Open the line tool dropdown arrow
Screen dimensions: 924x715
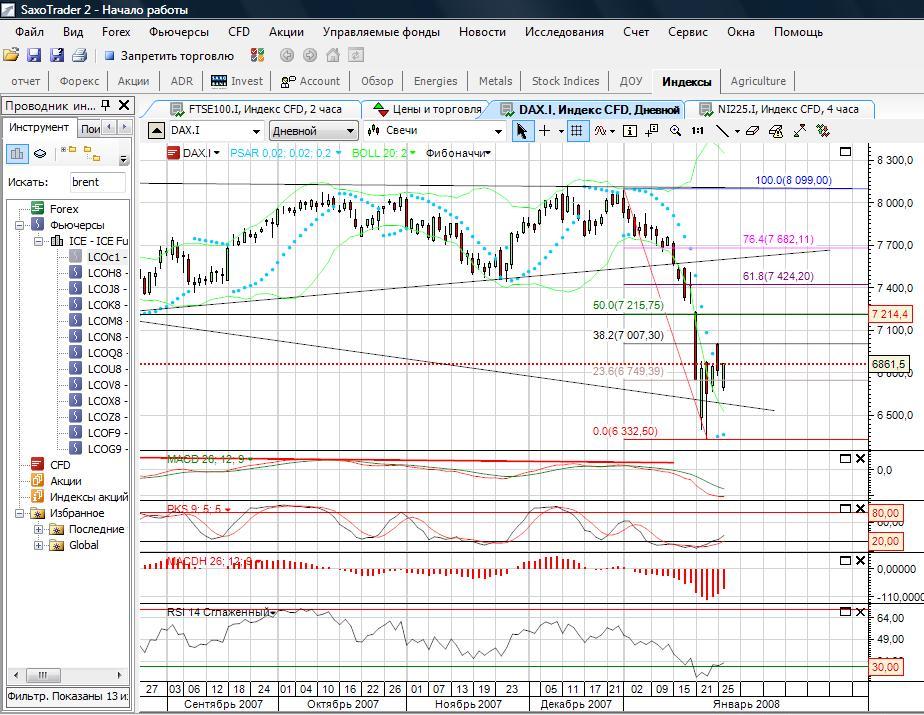pos(737,131)
